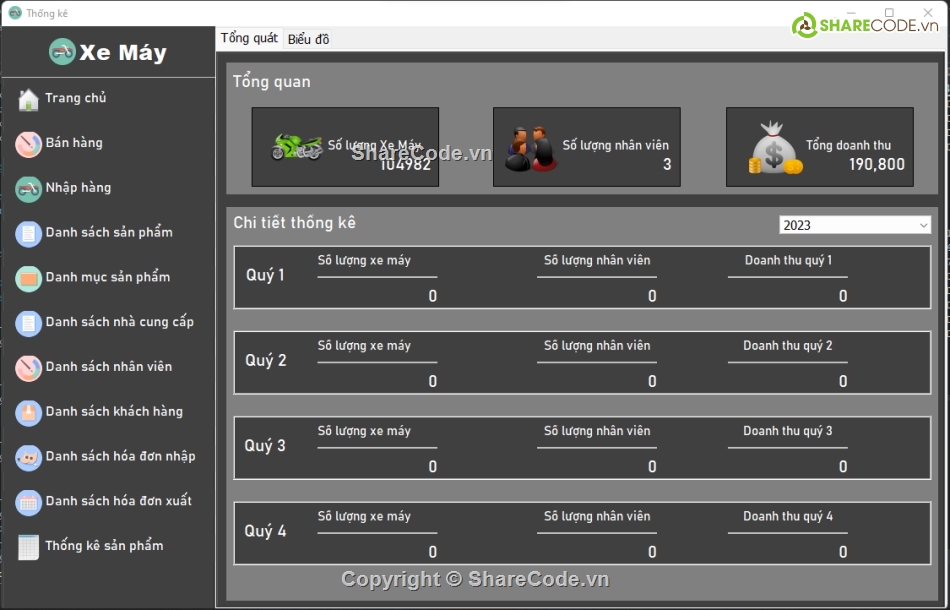Image resolution: width=950 pixels, height=610 pixels.
Task: Click the money bag Tổng doanh thu icon
Action: pyautogui.click(x=775, y=148)
